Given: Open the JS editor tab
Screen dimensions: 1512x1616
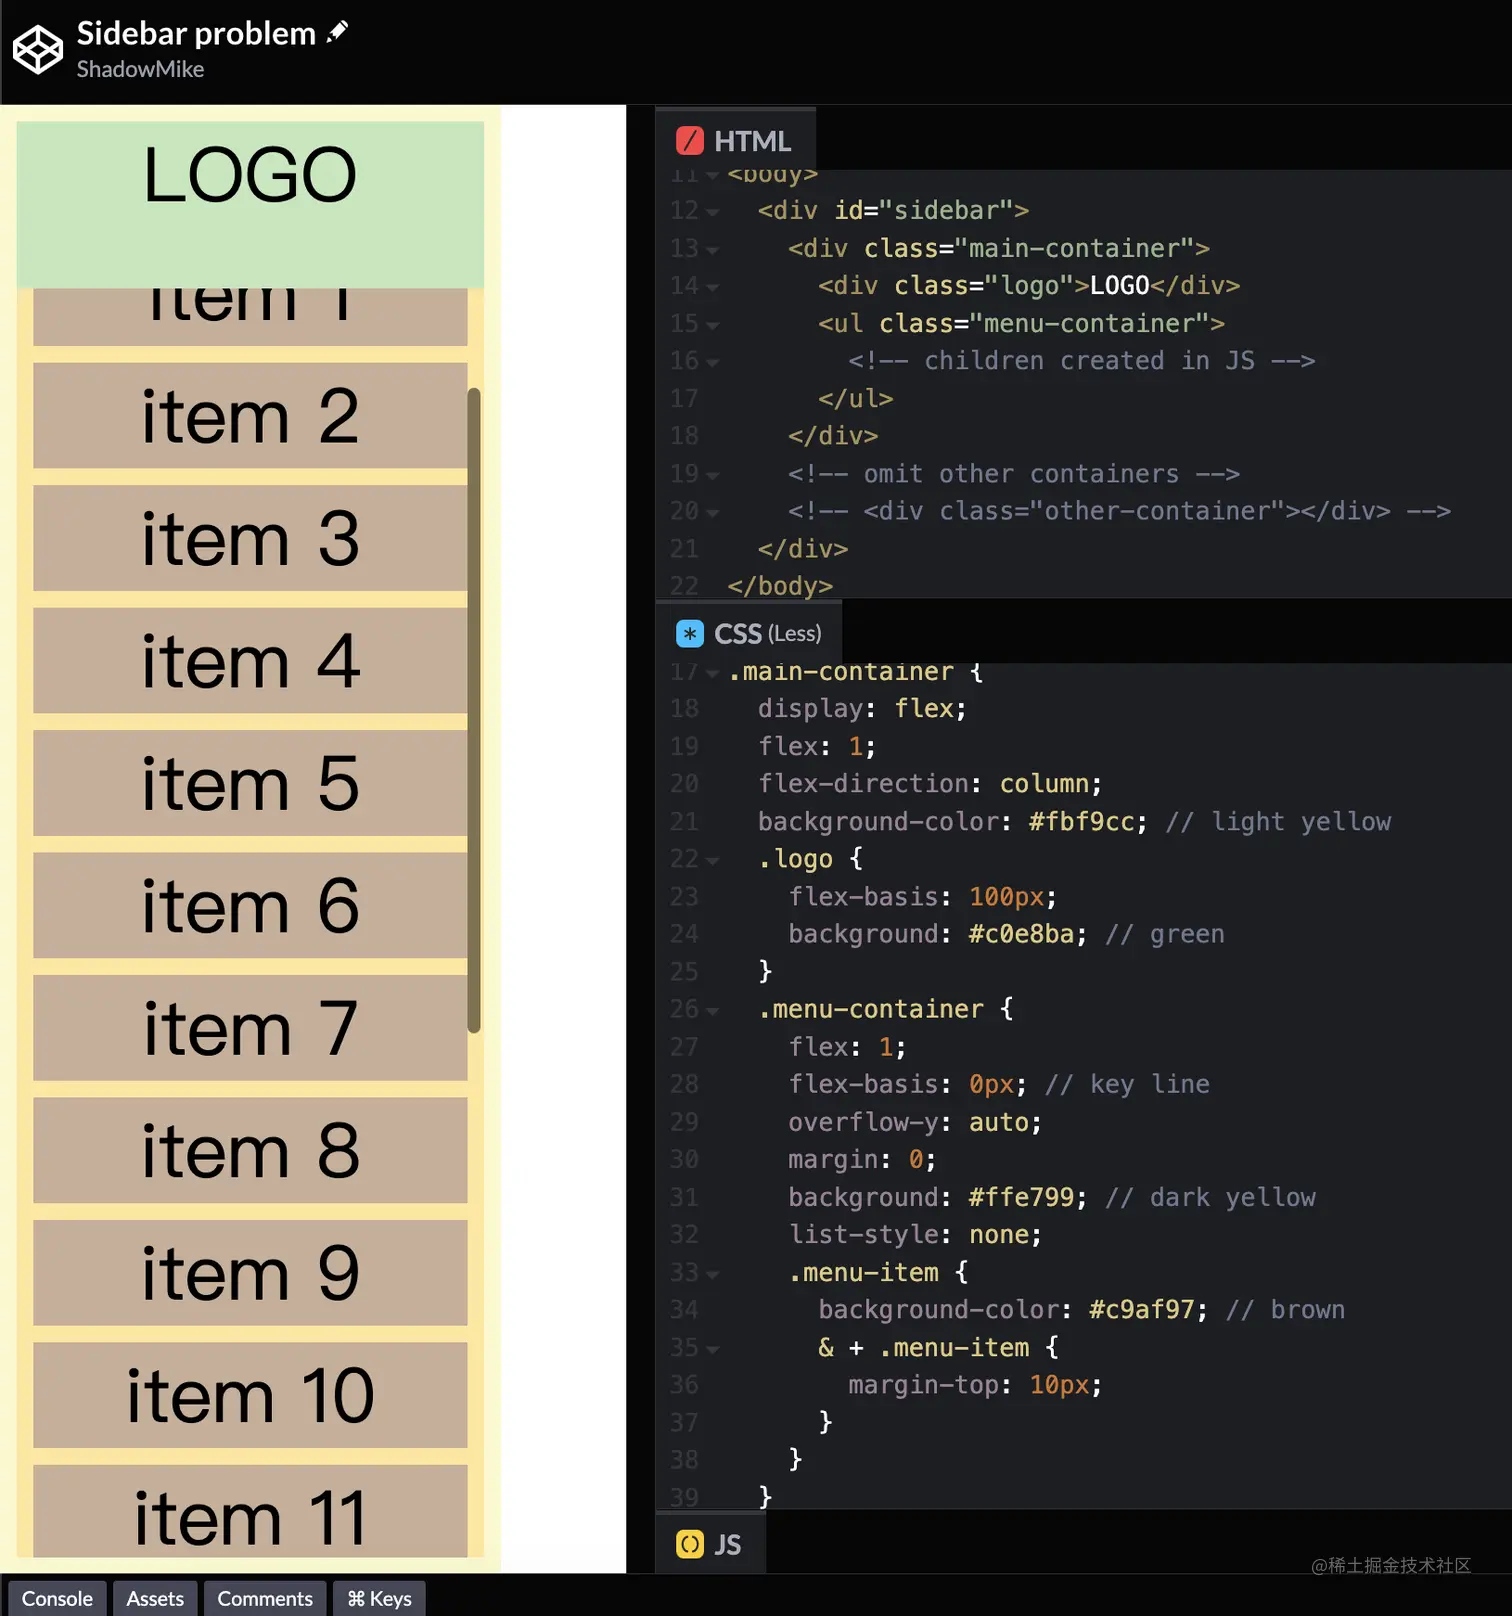Looking at the screenshot, I should [x=711, y=1545].
